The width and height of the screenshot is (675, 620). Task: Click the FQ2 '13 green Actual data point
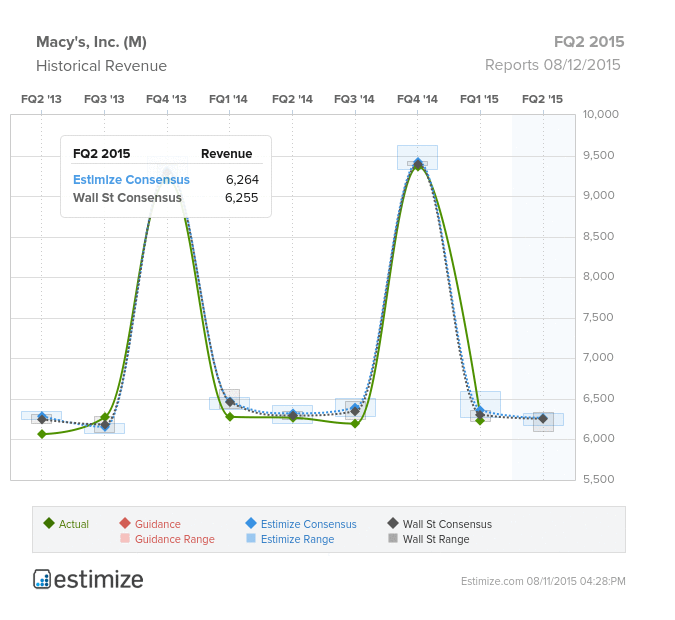[42, 434]
